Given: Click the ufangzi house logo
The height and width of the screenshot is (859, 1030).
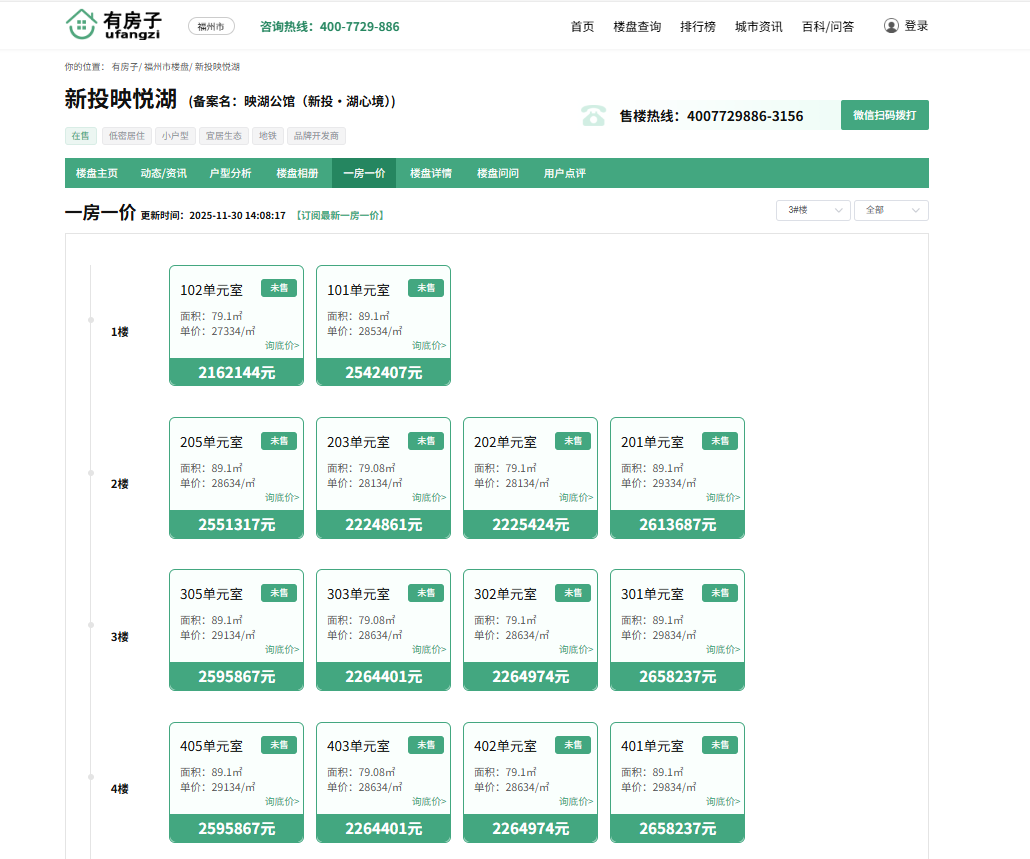Looking at the screenshot, I should 112,25.
